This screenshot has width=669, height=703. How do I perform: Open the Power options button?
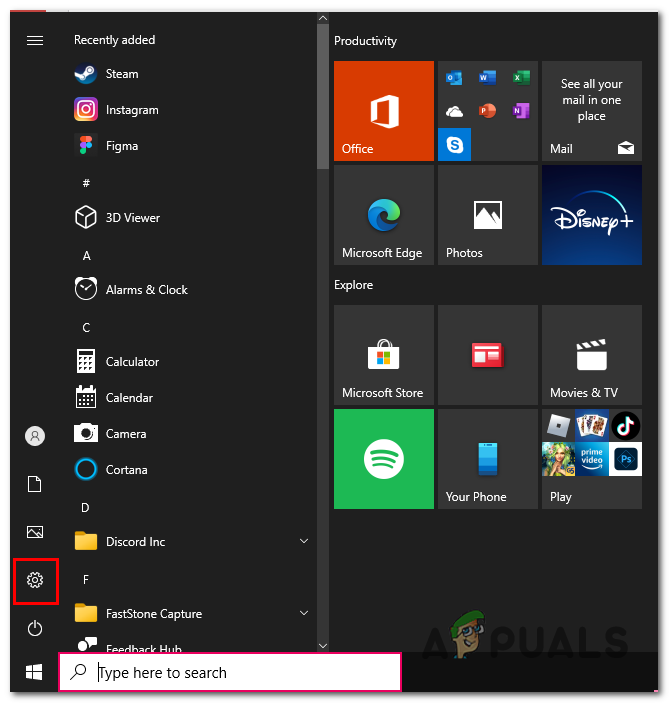point(35,628)
